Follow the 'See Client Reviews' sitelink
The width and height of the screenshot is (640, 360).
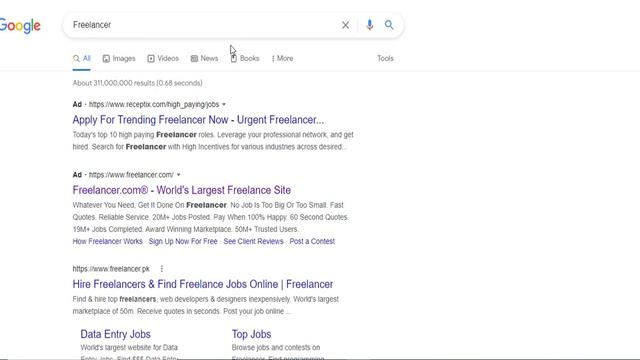click(x=253, y=241)
